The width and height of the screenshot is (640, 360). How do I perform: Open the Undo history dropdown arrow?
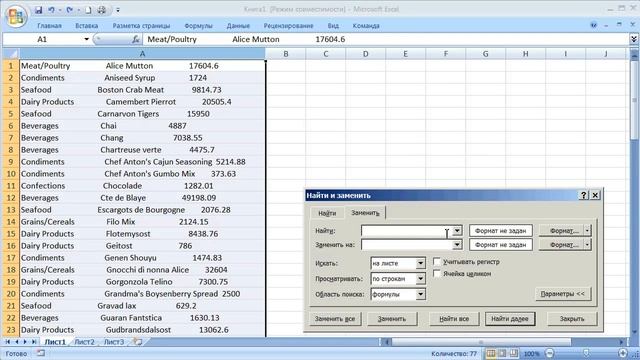click(x=60, y=10)
